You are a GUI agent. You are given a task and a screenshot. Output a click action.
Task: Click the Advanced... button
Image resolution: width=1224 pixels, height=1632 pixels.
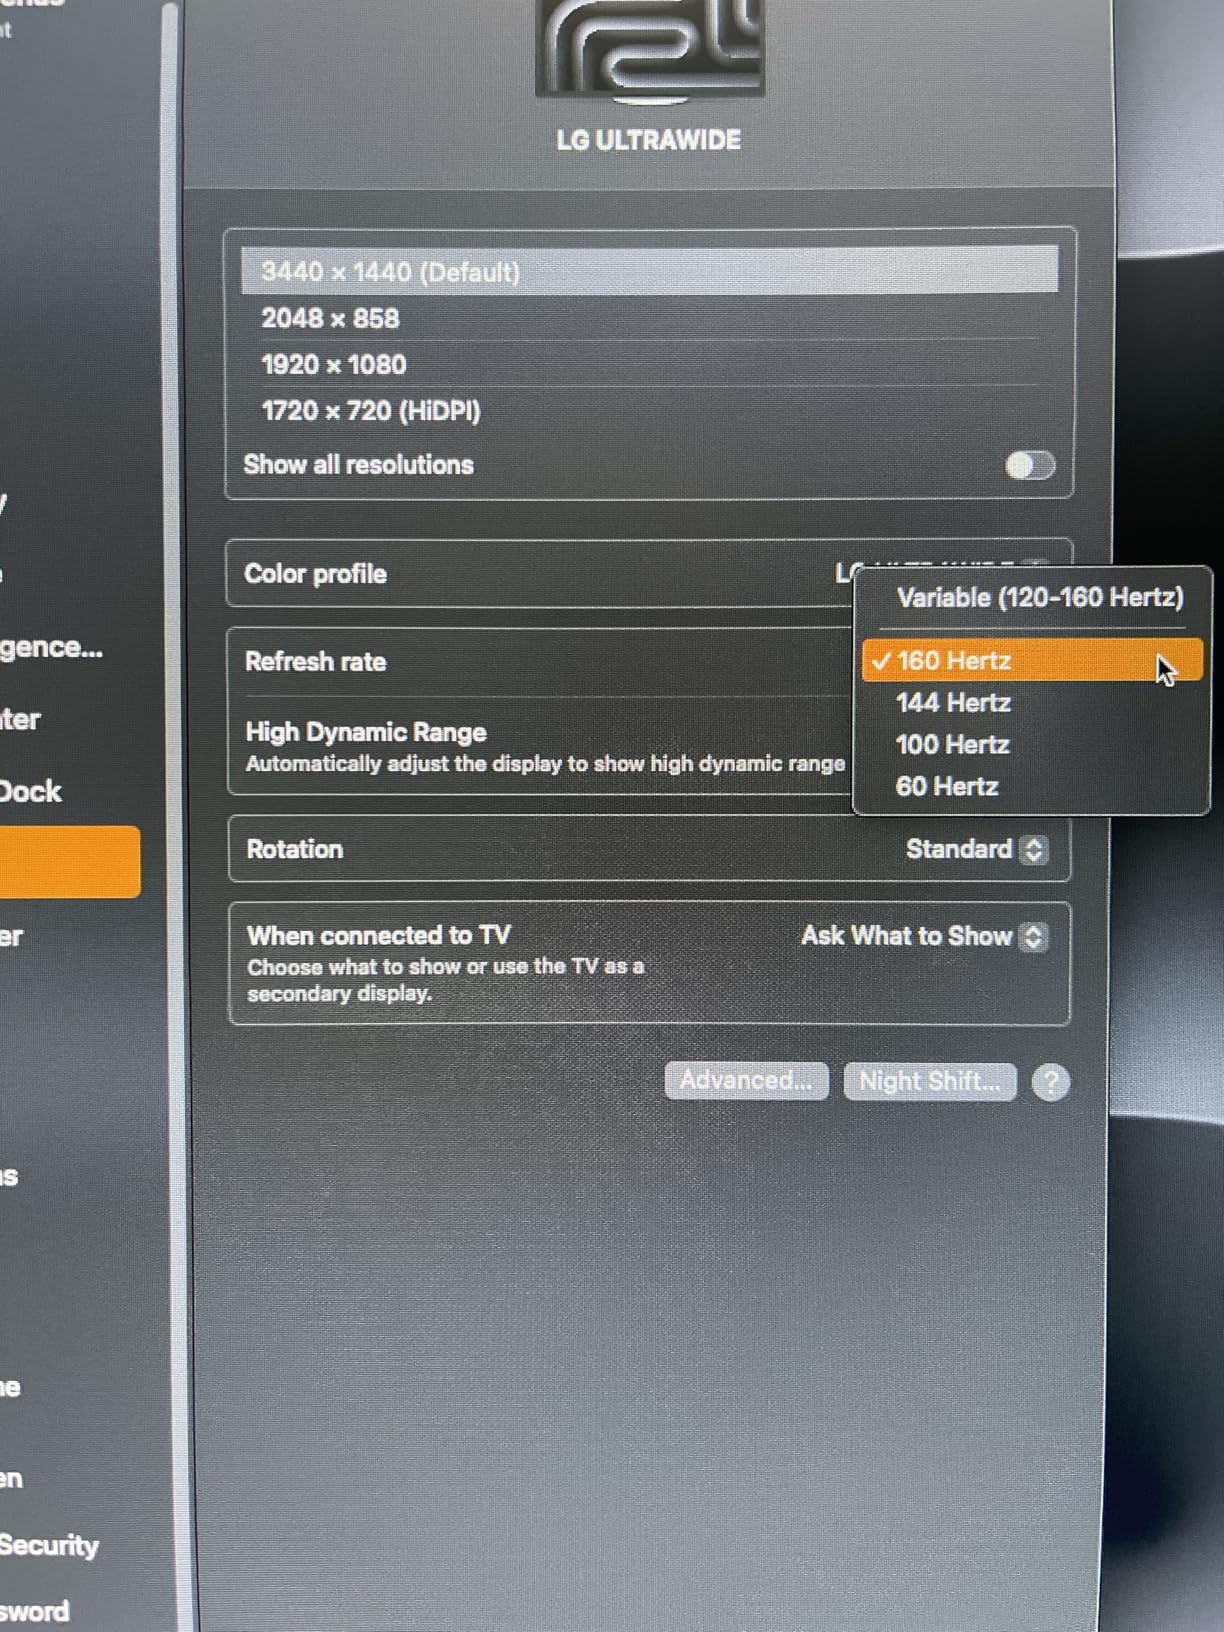tap(746, 1081)
